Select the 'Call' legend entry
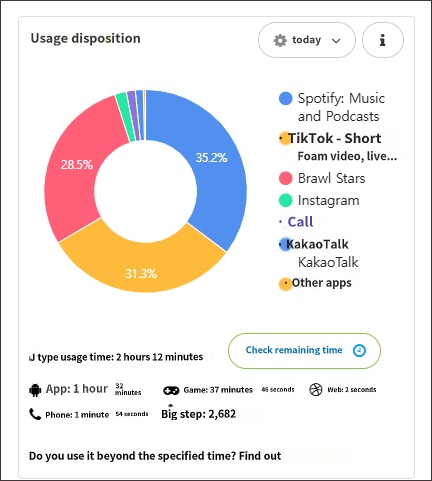The image size is (432, 481). click(300, 222)
